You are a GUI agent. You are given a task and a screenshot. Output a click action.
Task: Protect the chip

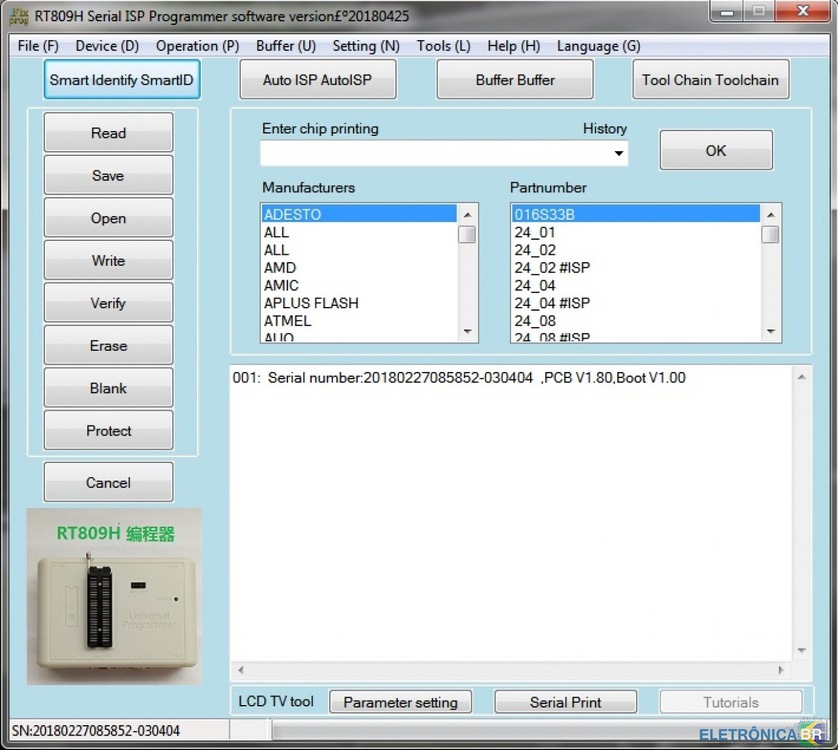[x=108, y=430]
